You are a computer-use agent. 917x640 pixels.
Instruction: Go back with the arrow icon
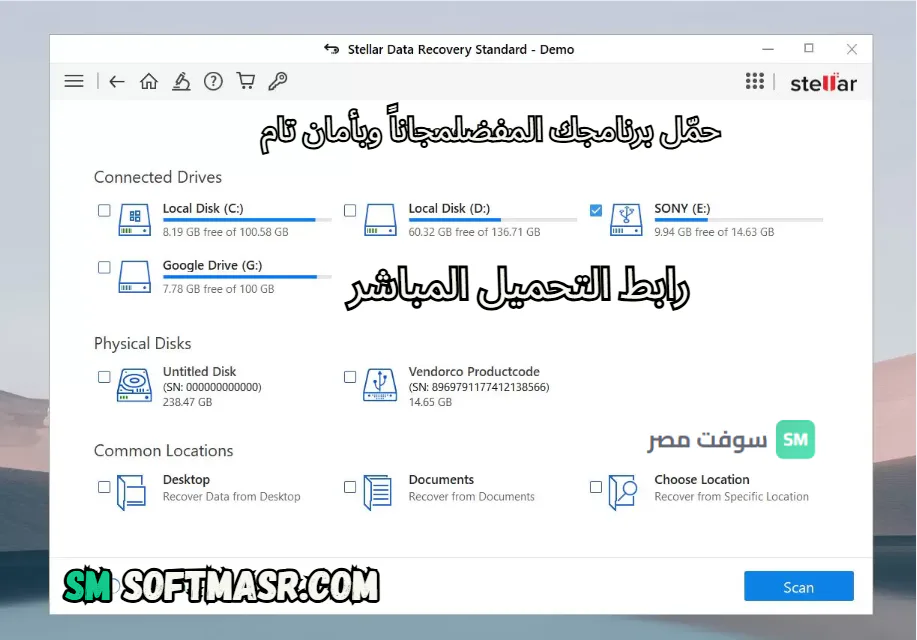click(117, 81)
